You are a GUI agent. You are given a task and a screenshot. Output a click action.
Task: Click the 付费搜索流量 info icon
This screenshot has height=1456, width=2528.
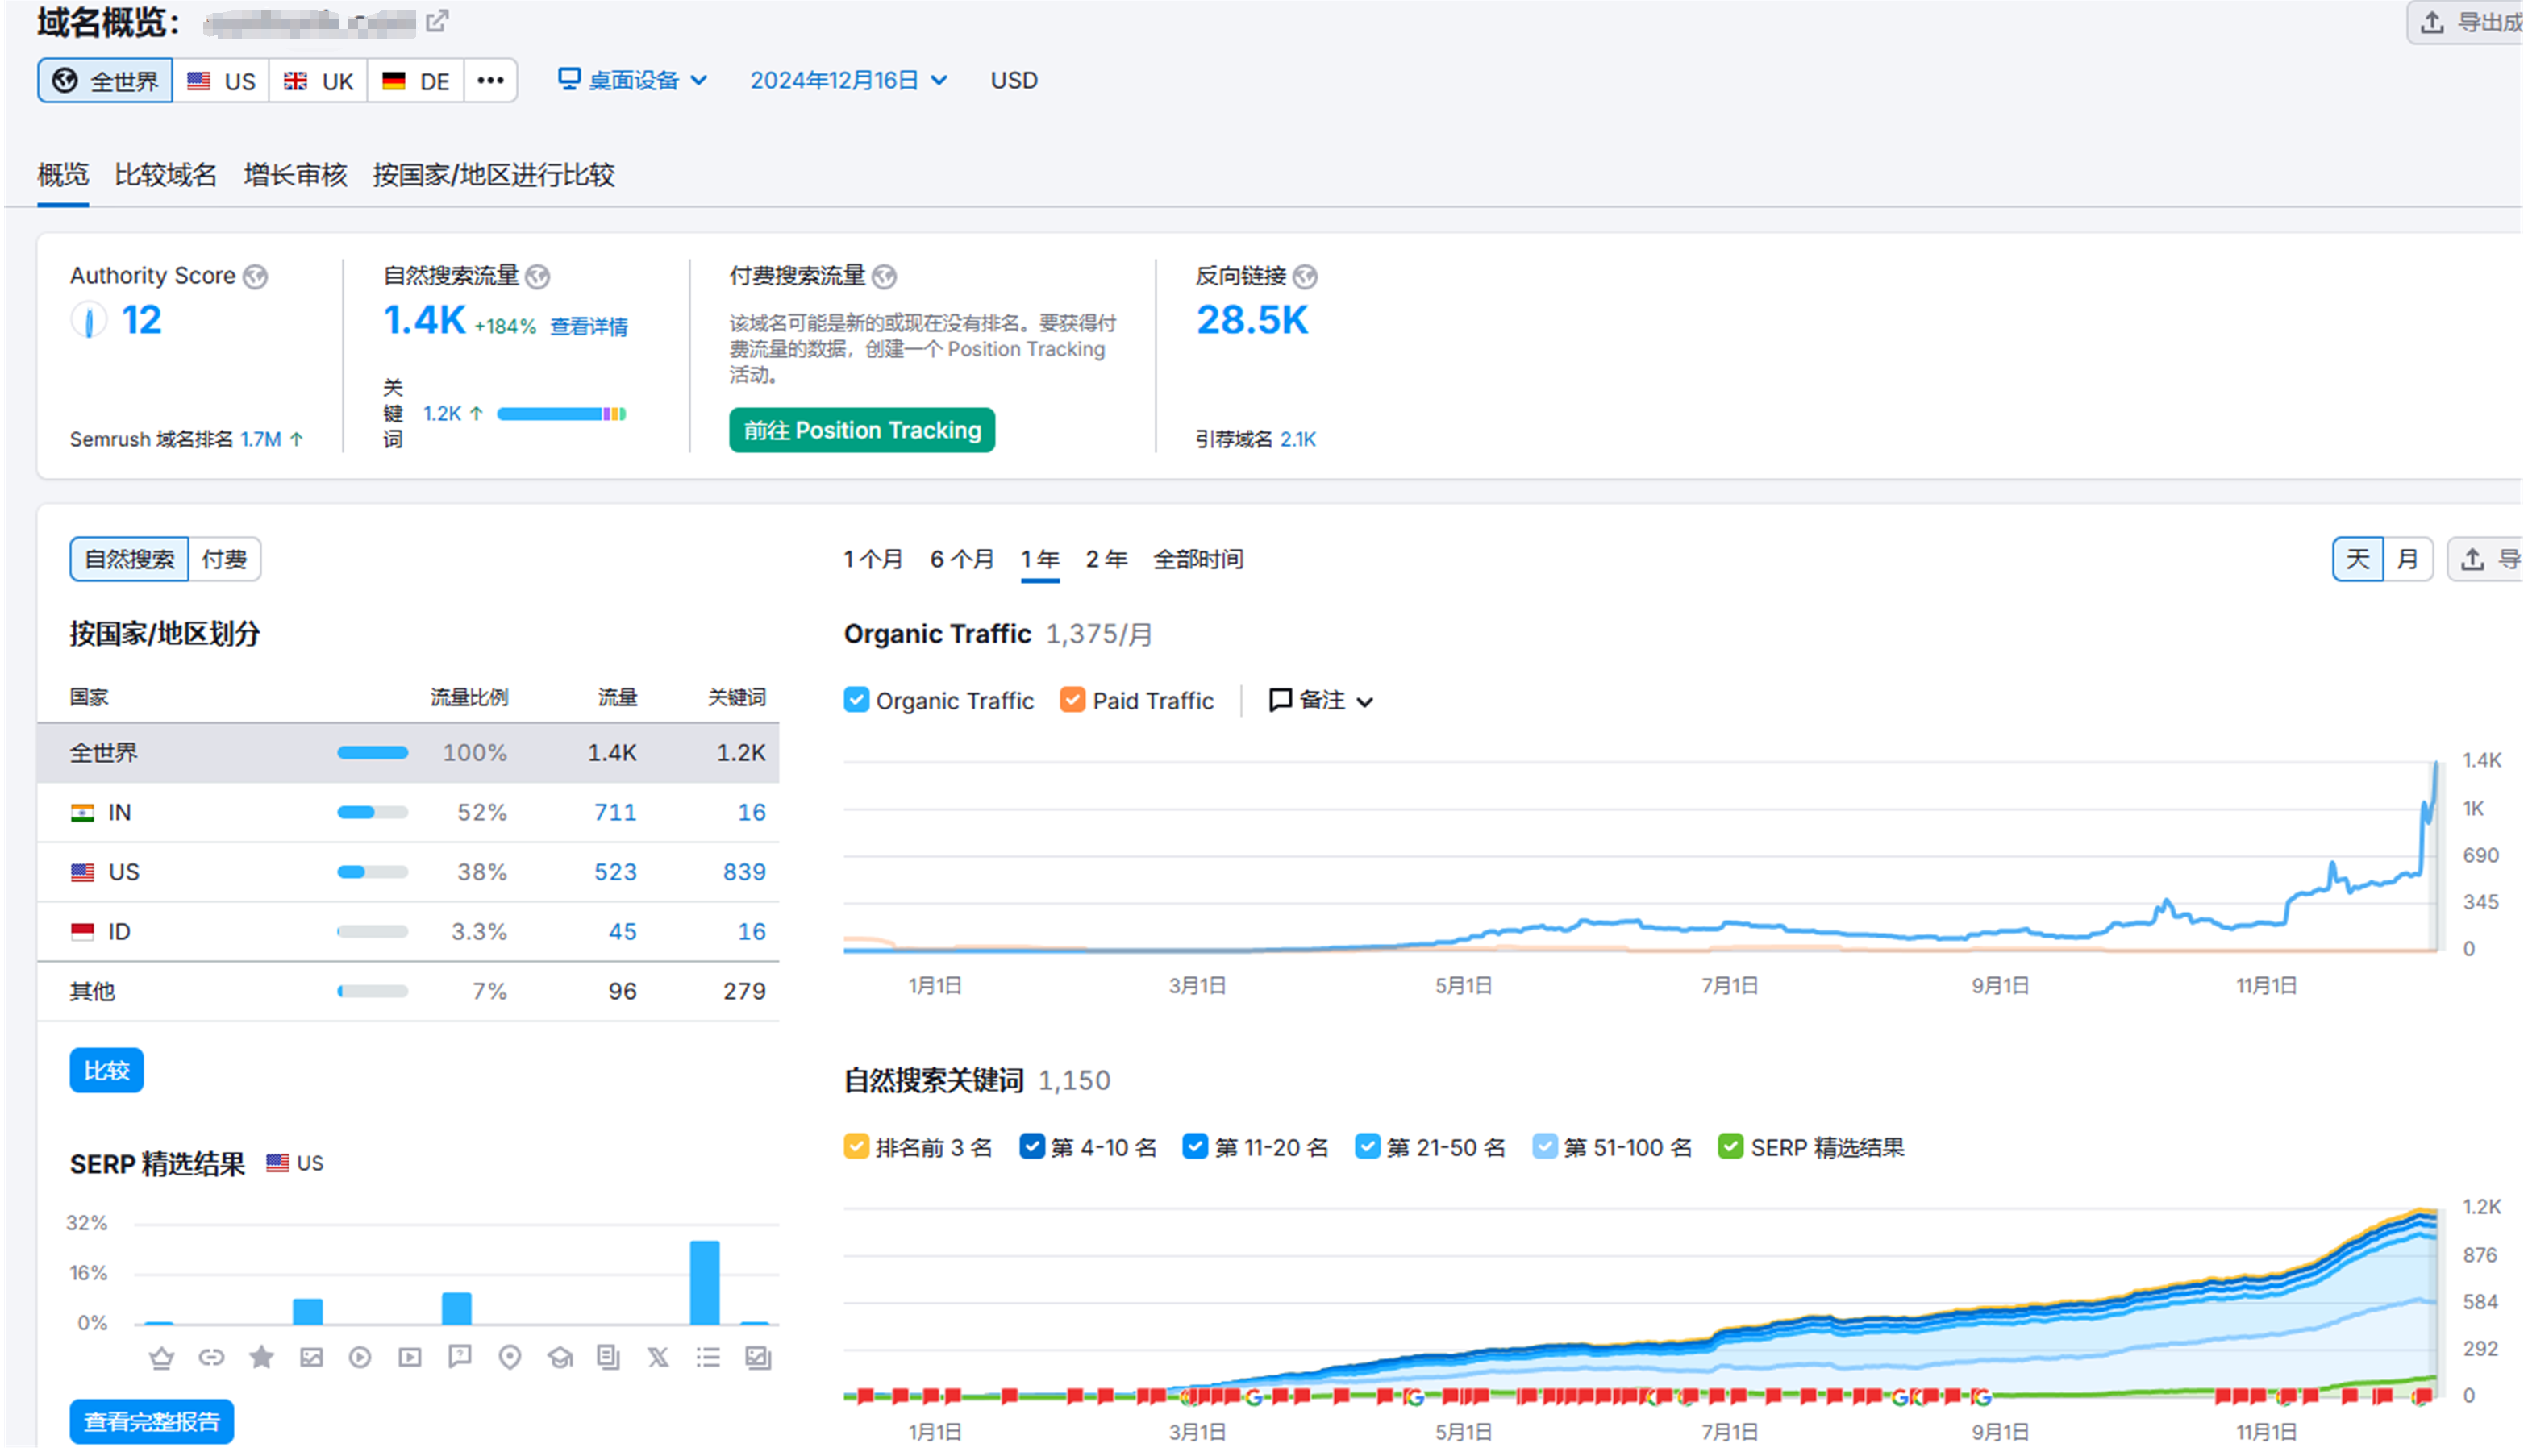(885, 276)
